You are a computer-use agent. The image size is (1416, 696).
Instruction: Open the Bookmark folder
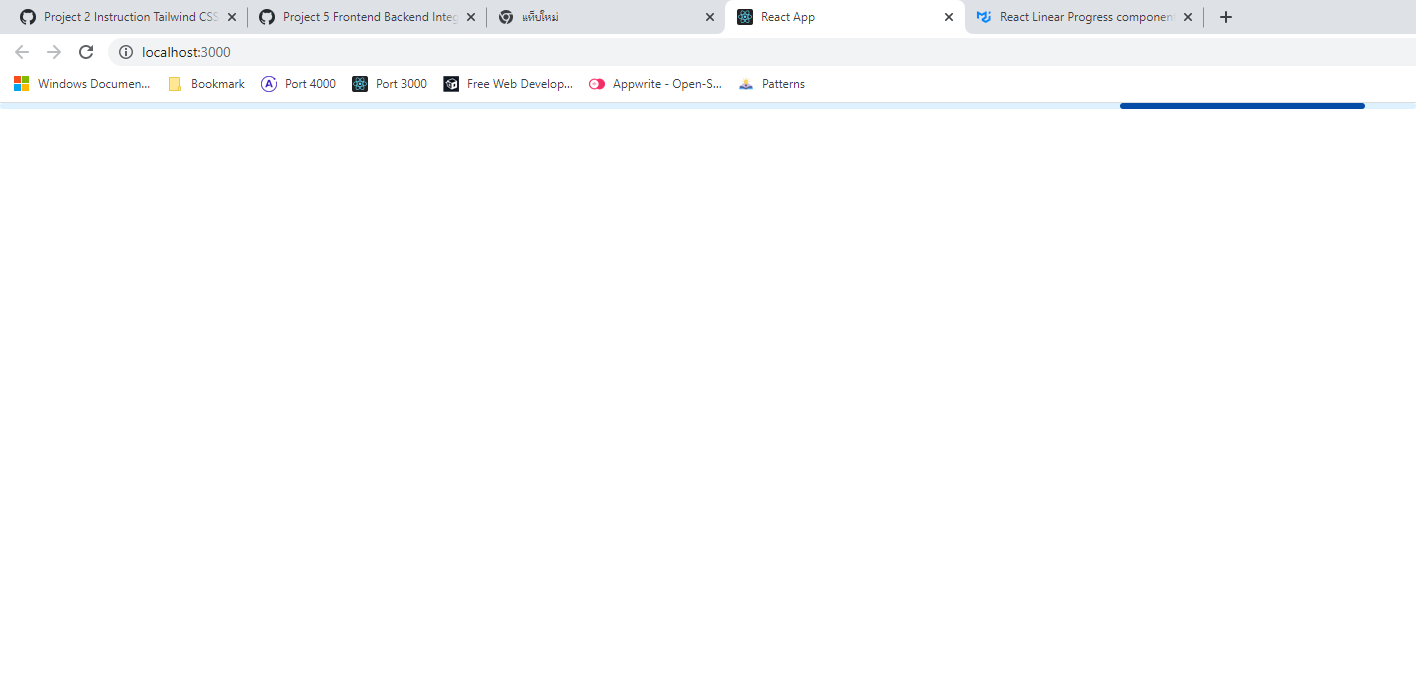point(206,84)
